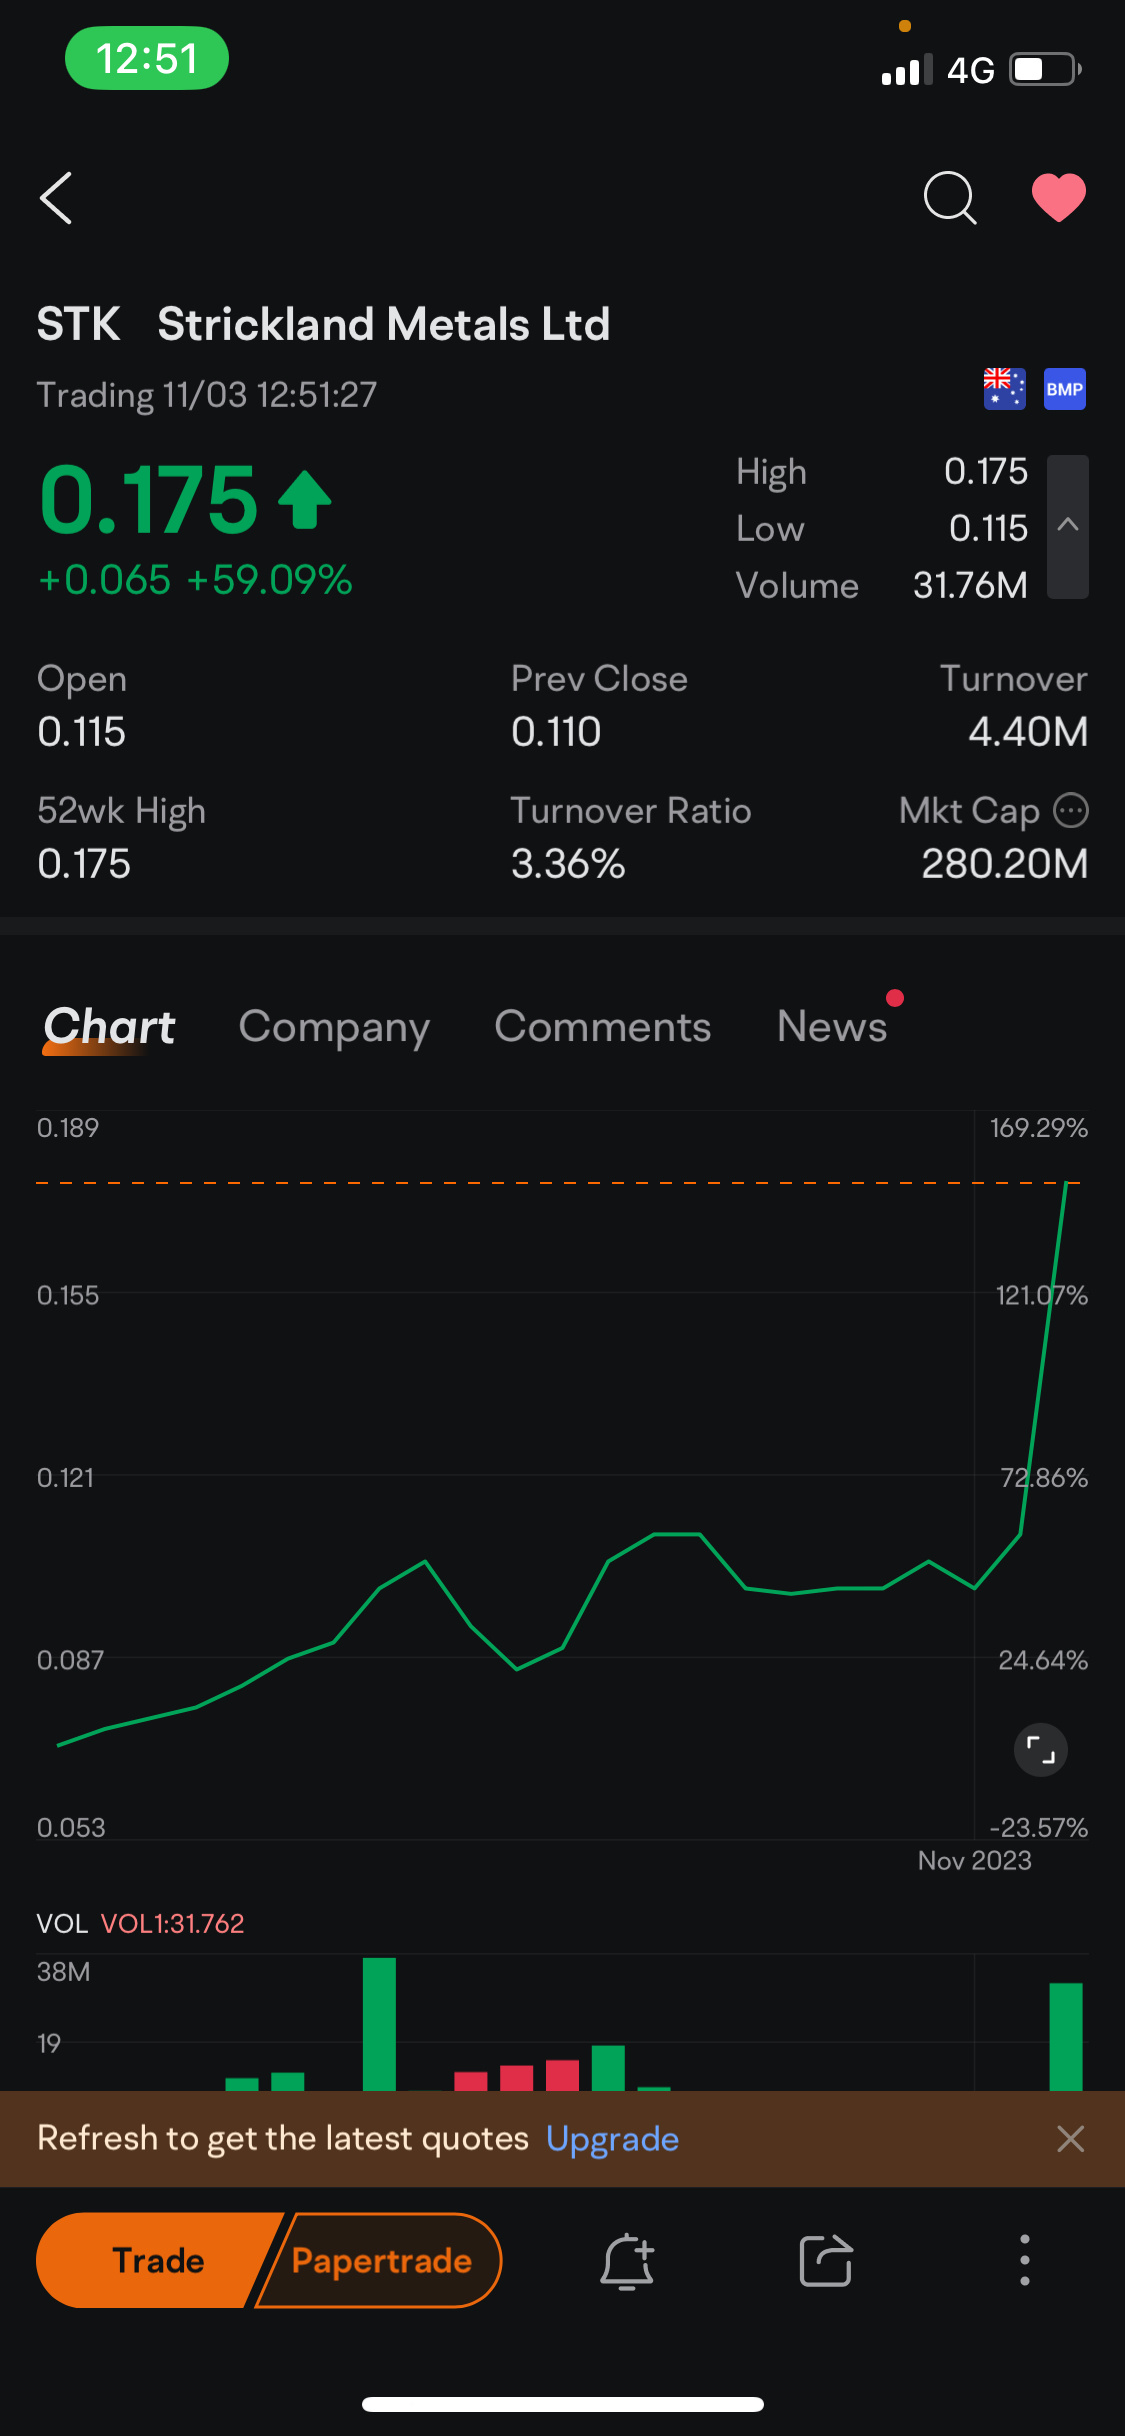Open the search magnifier icon
Image resolution: width=1125 pixels, height=2436 pixels.
[949, 198]
